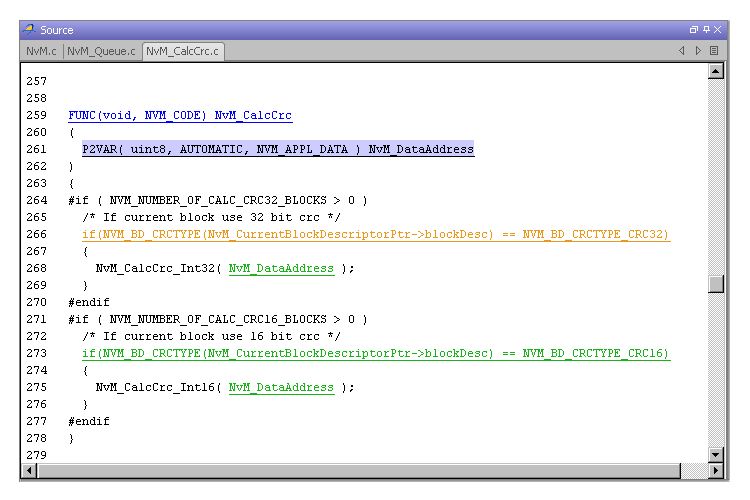Click the '#if ( NVM_NUMBER_OF_CALC_CRC16_BLOCKS > 0 )' line
Image resolution: width=750 pixels, height=500 pixels.
point(218,320)
